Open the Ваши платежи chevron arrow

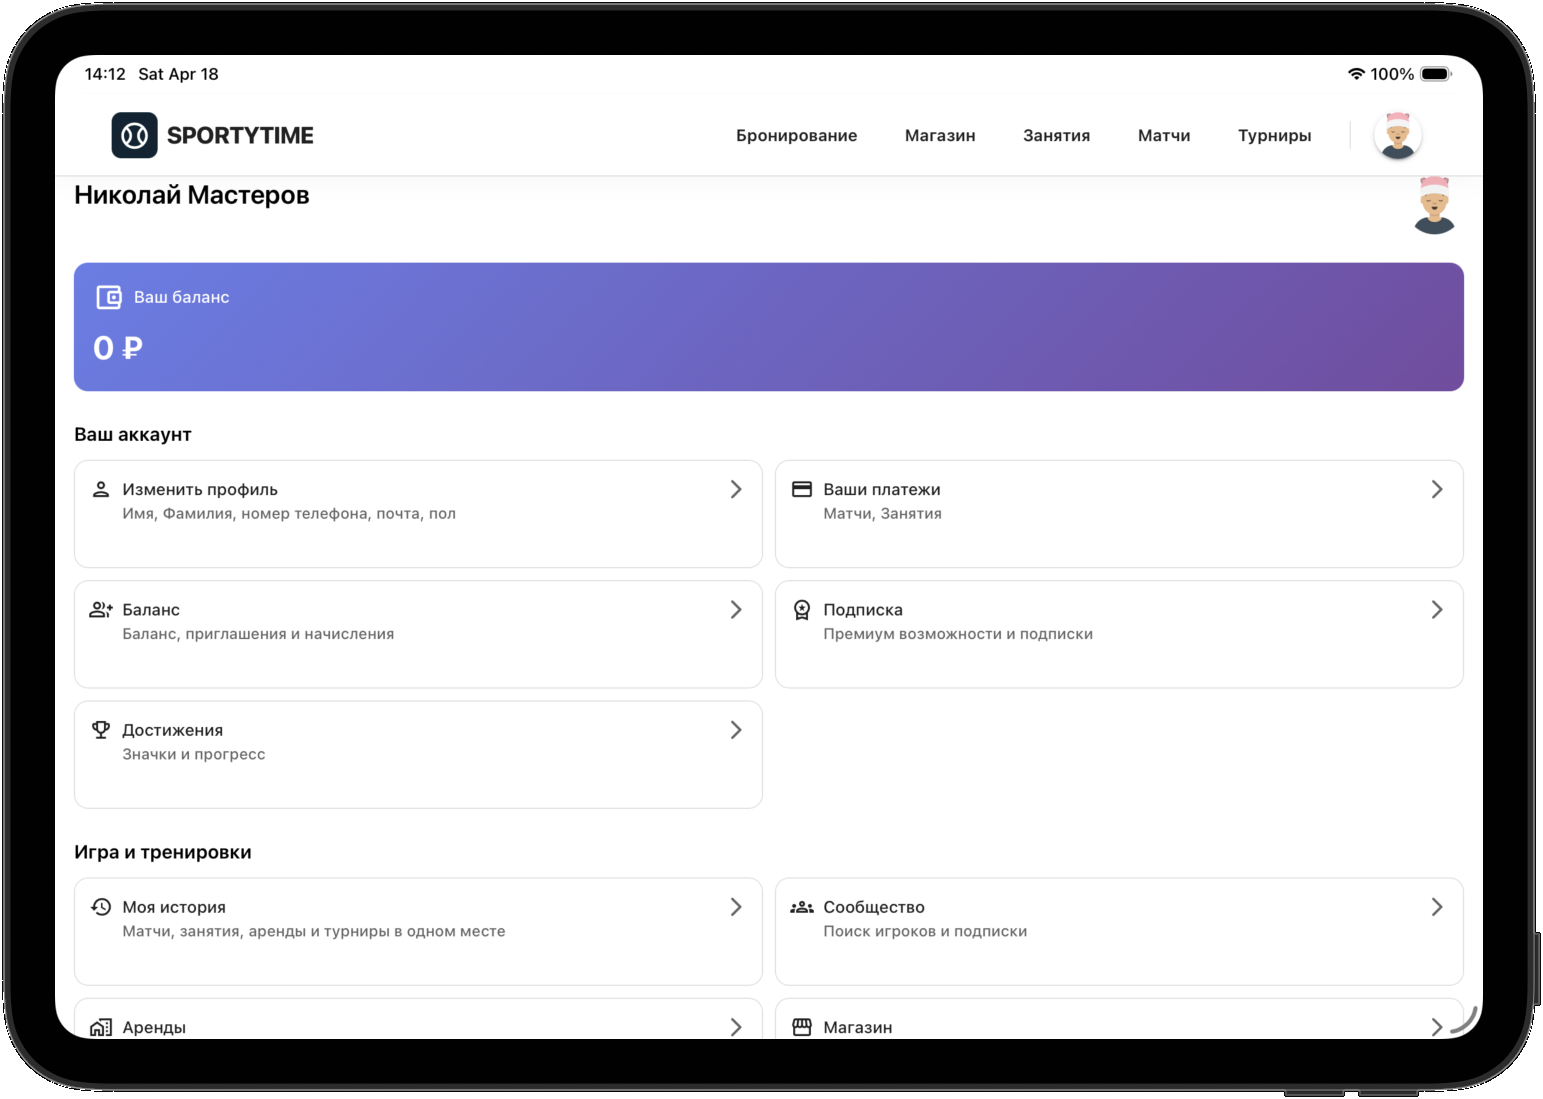click(1437, 489)
